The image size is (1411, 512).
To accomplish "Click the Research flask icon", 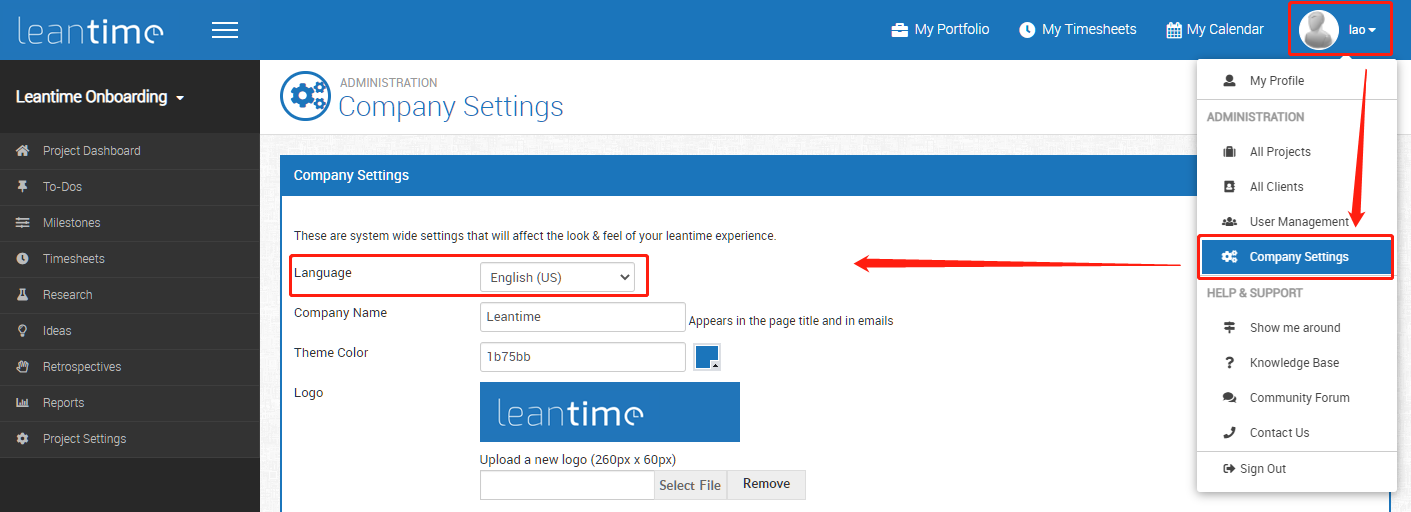I will (x=22, y=295).
